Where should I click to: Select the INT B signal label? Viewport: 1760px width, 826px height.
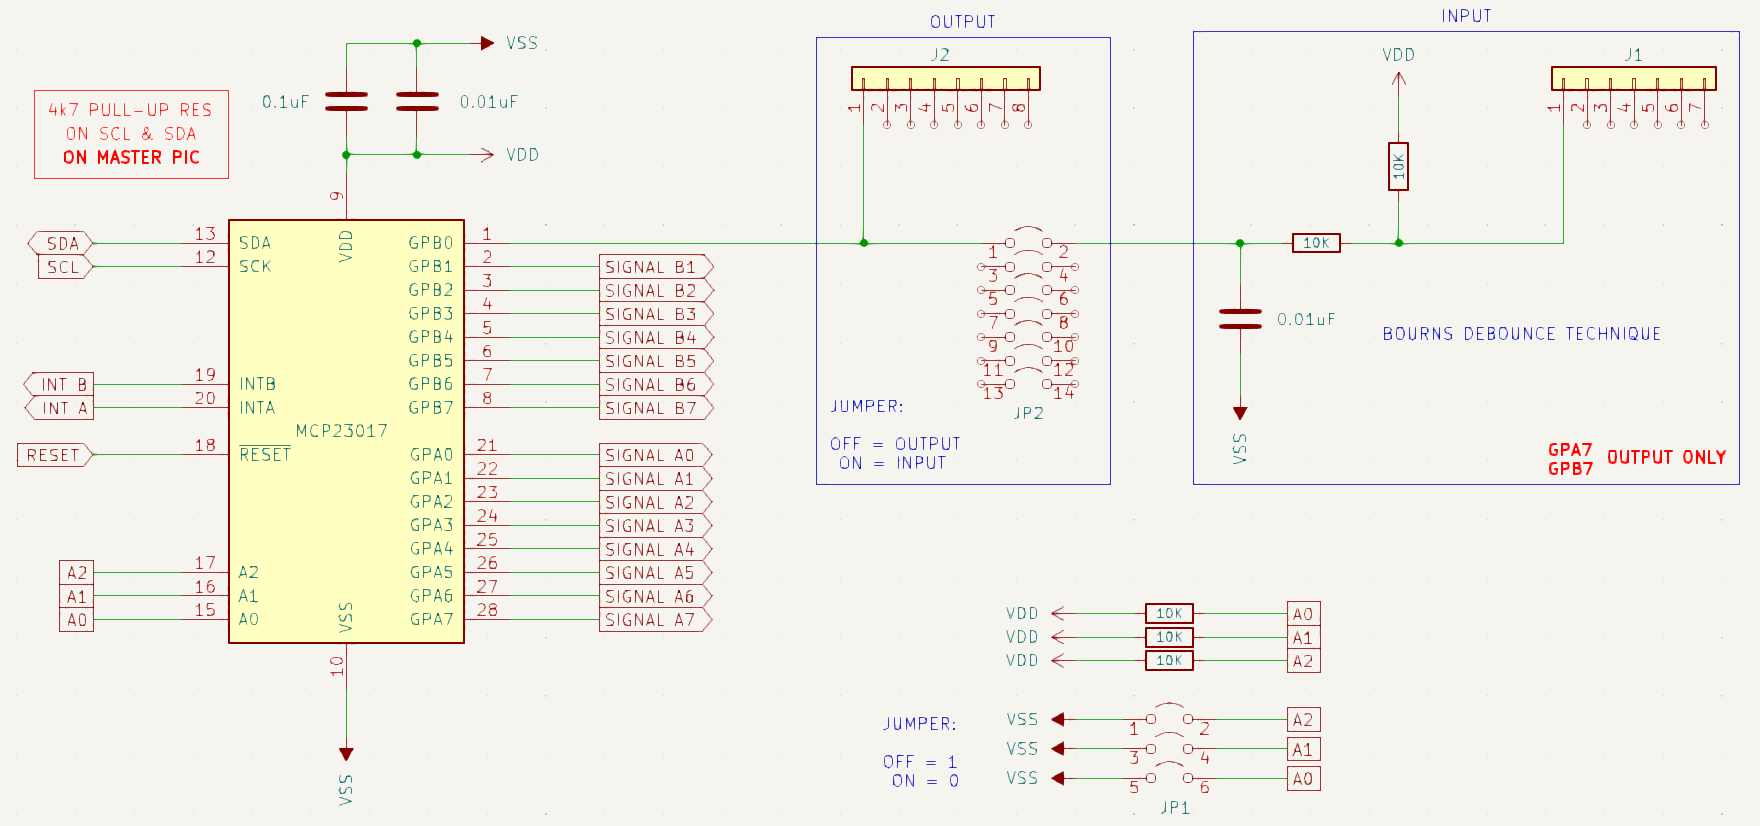click(x=60, y=384)
